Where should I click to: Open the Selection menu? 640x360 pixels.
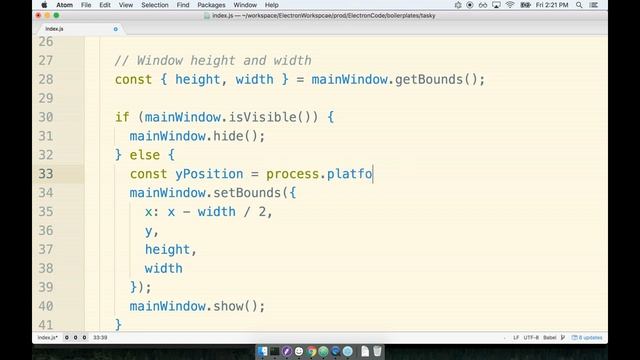point(155,5)
